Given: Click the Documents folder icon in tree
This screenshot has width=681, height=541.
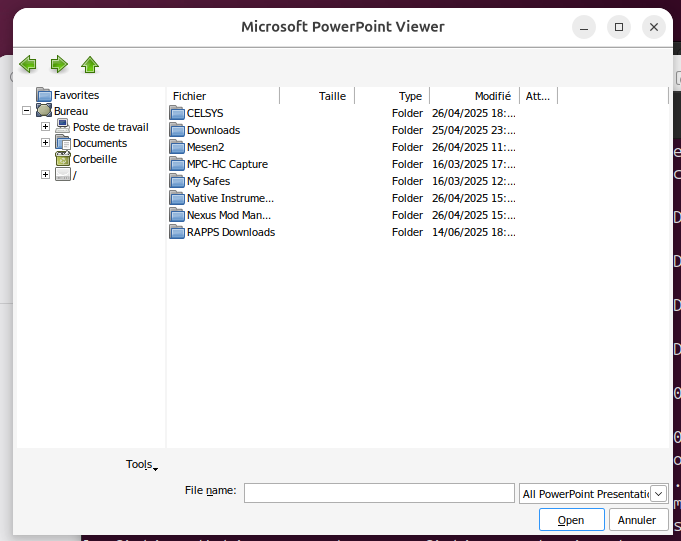Looking at the screenshot, I should (63, 143).
